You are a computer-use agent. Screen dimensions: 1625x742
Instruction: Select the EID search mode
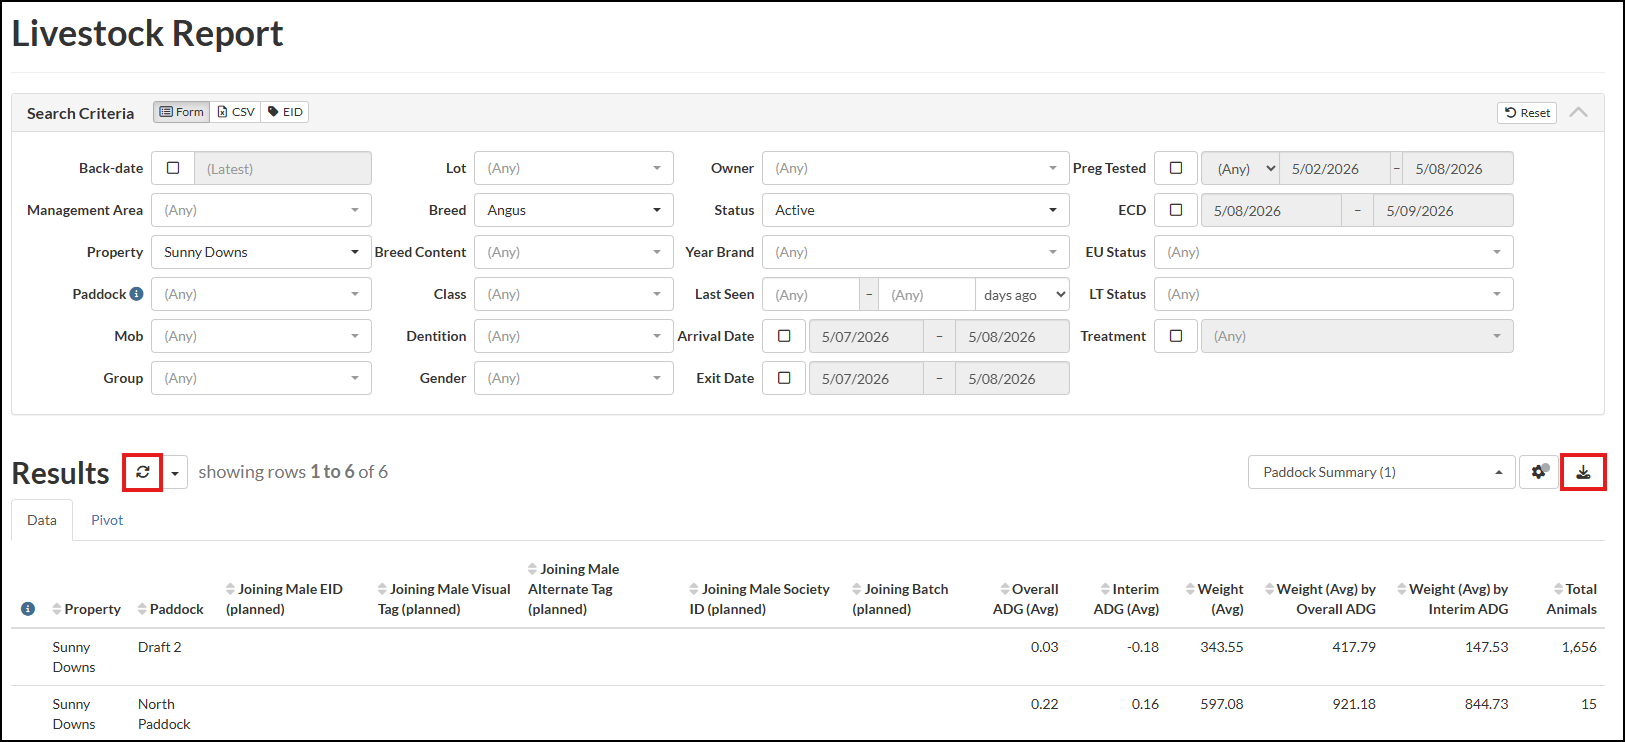(285, 112)
